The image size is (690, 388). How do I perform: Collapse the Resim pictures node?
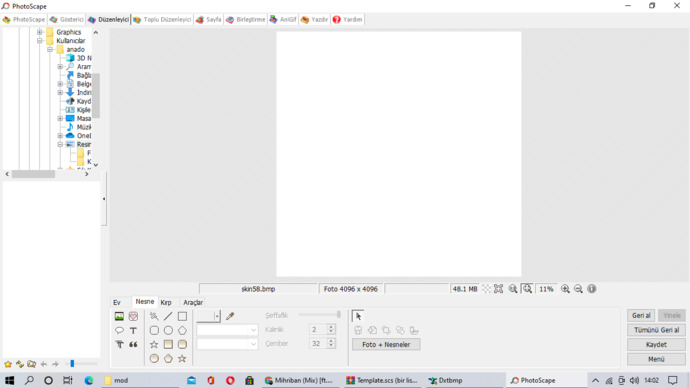pos(60,144)
